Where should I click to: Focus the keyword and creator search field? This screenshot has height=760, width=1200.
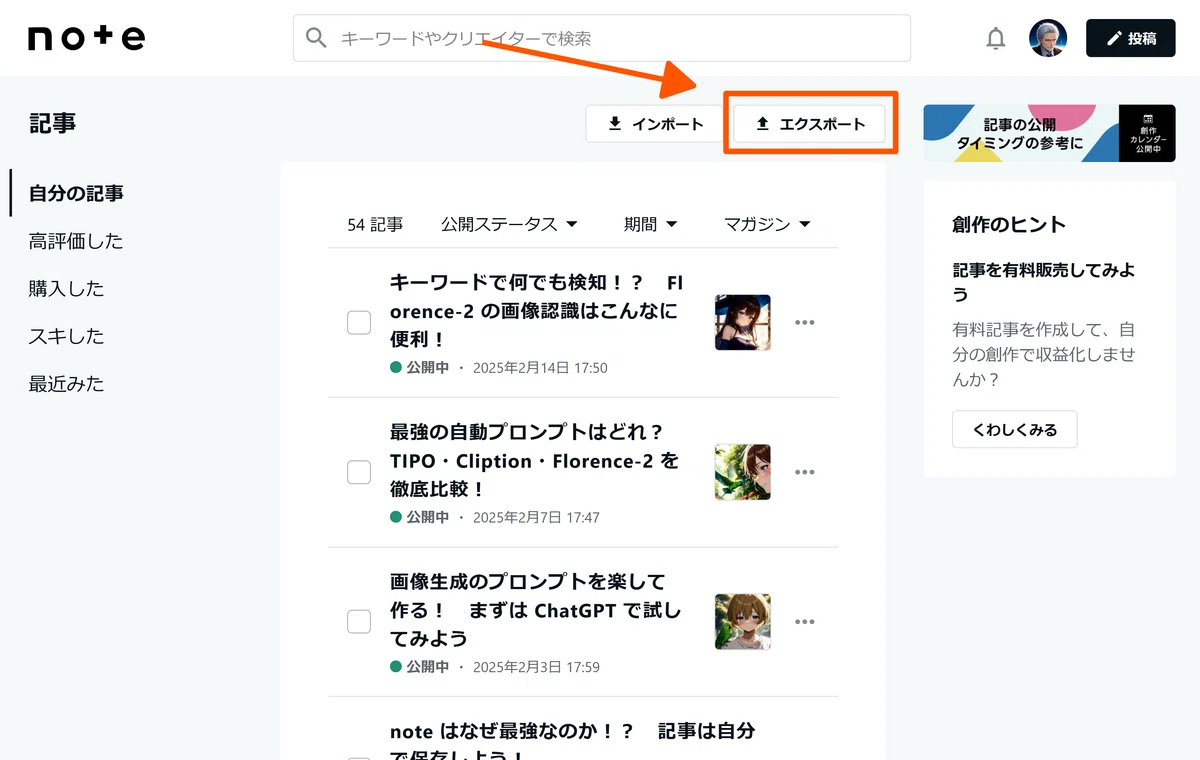click(602, 38)
